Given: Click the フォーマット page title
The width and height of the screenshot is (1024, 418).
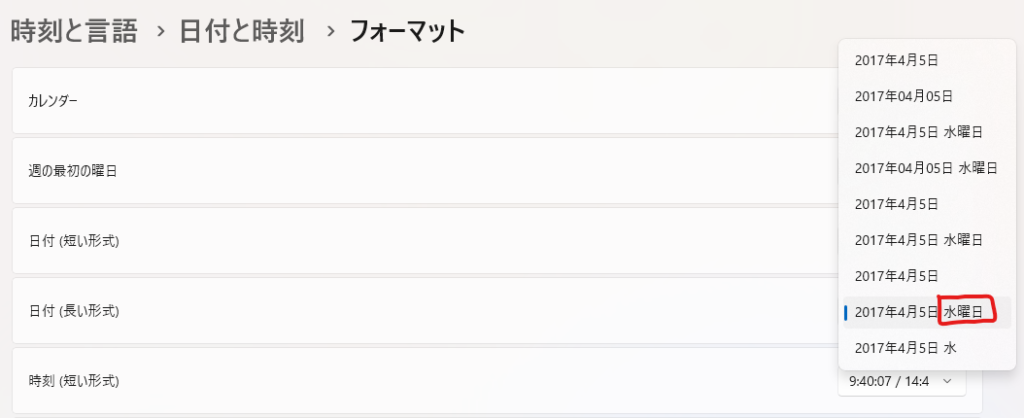Looking at the screenshot, I should (407, 32).
